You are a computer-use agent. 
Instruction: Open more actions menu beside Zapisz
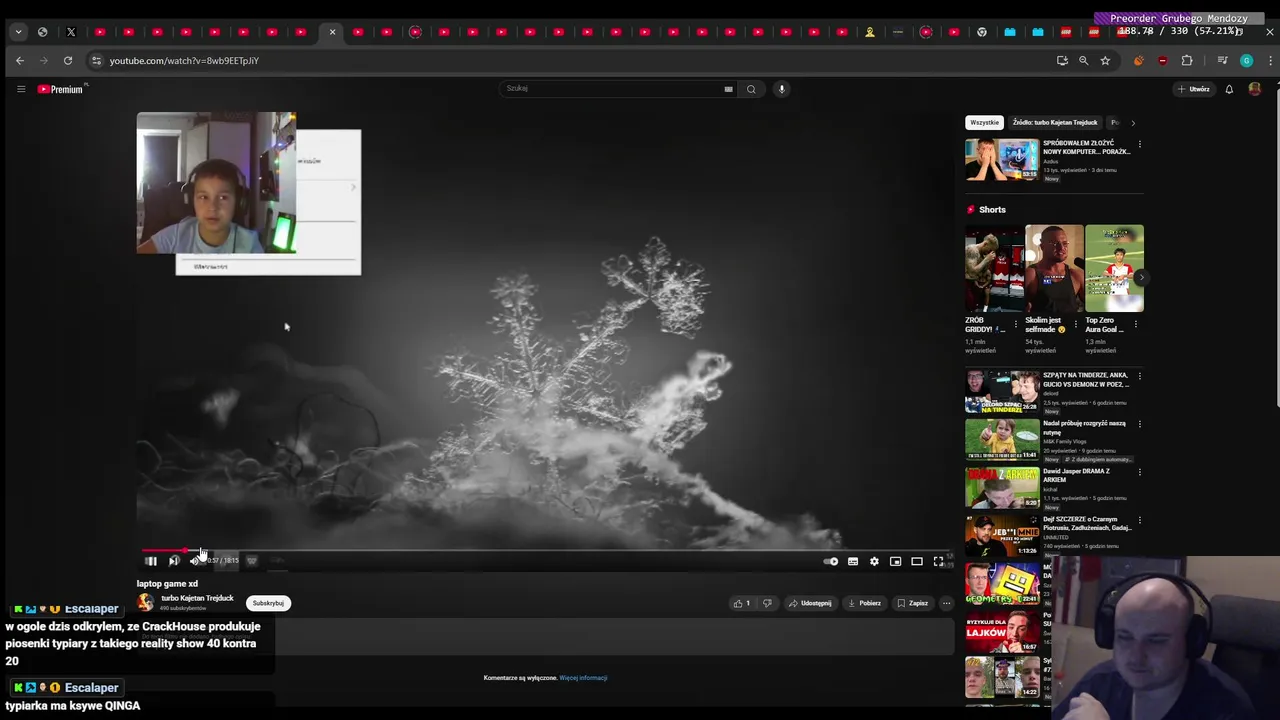tap(946, 603)
